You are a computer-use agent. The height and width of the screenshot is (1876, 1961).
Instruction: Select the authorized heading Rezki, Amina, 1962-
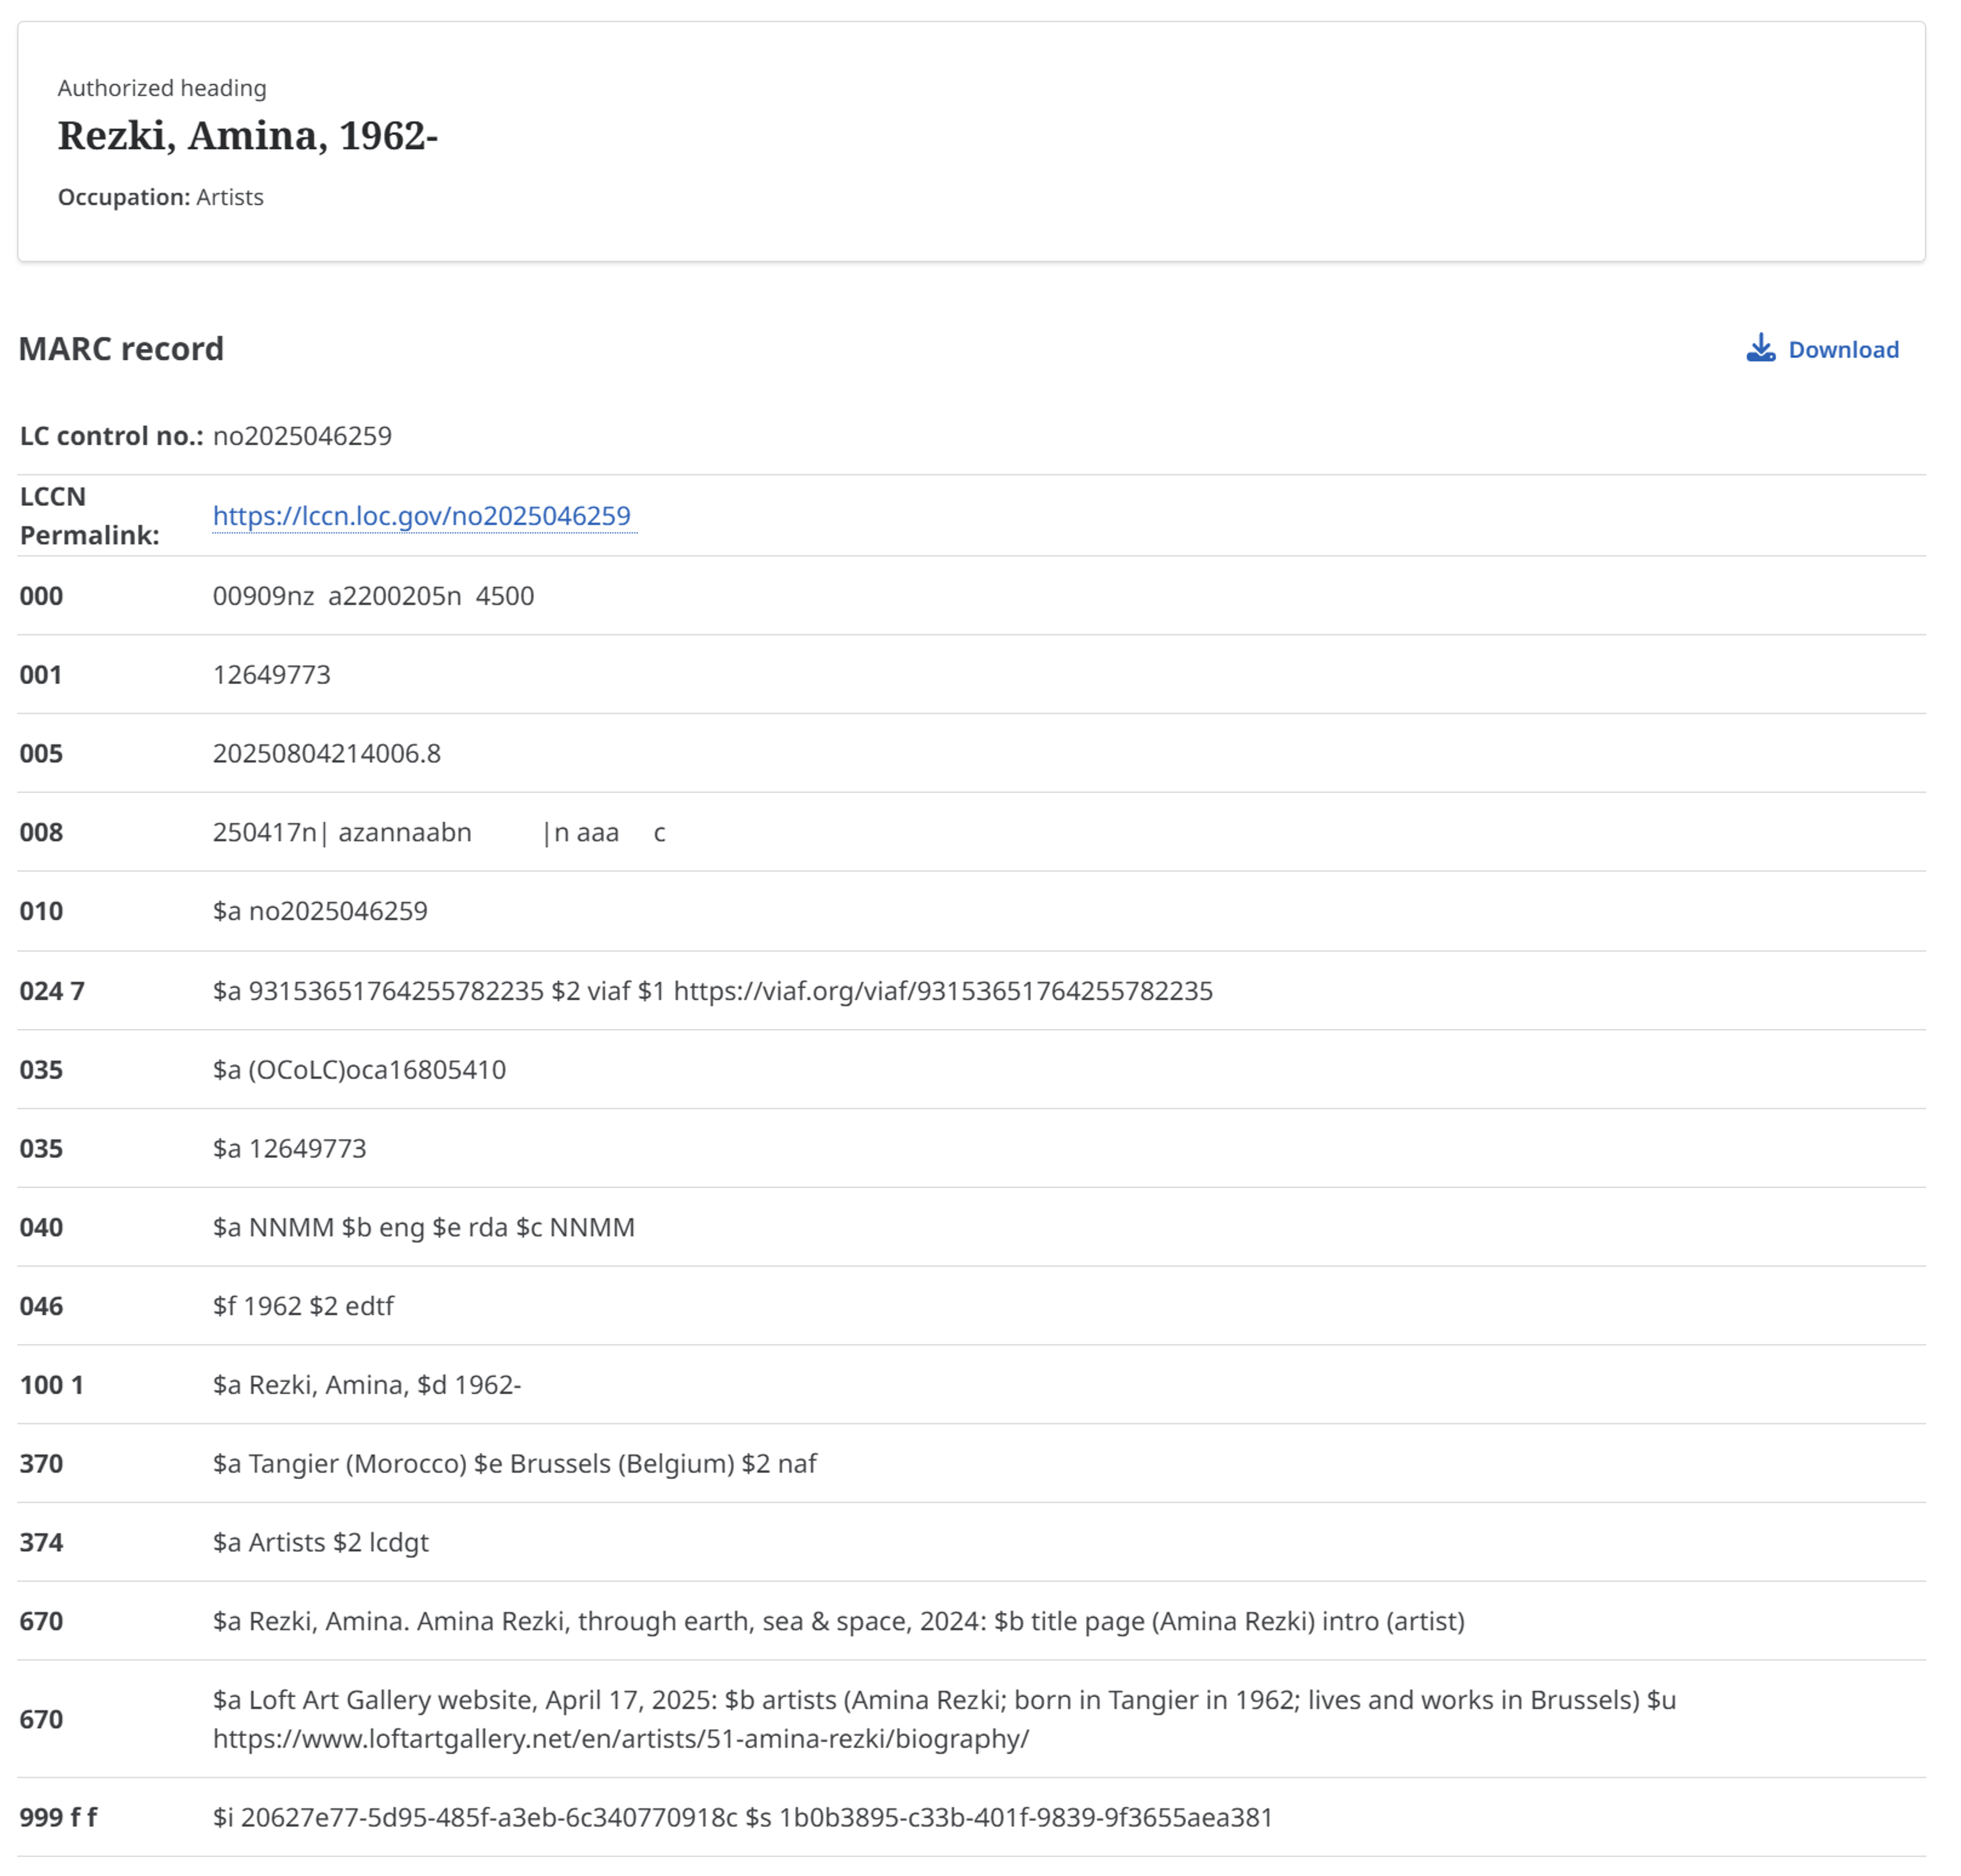point(248,136)
